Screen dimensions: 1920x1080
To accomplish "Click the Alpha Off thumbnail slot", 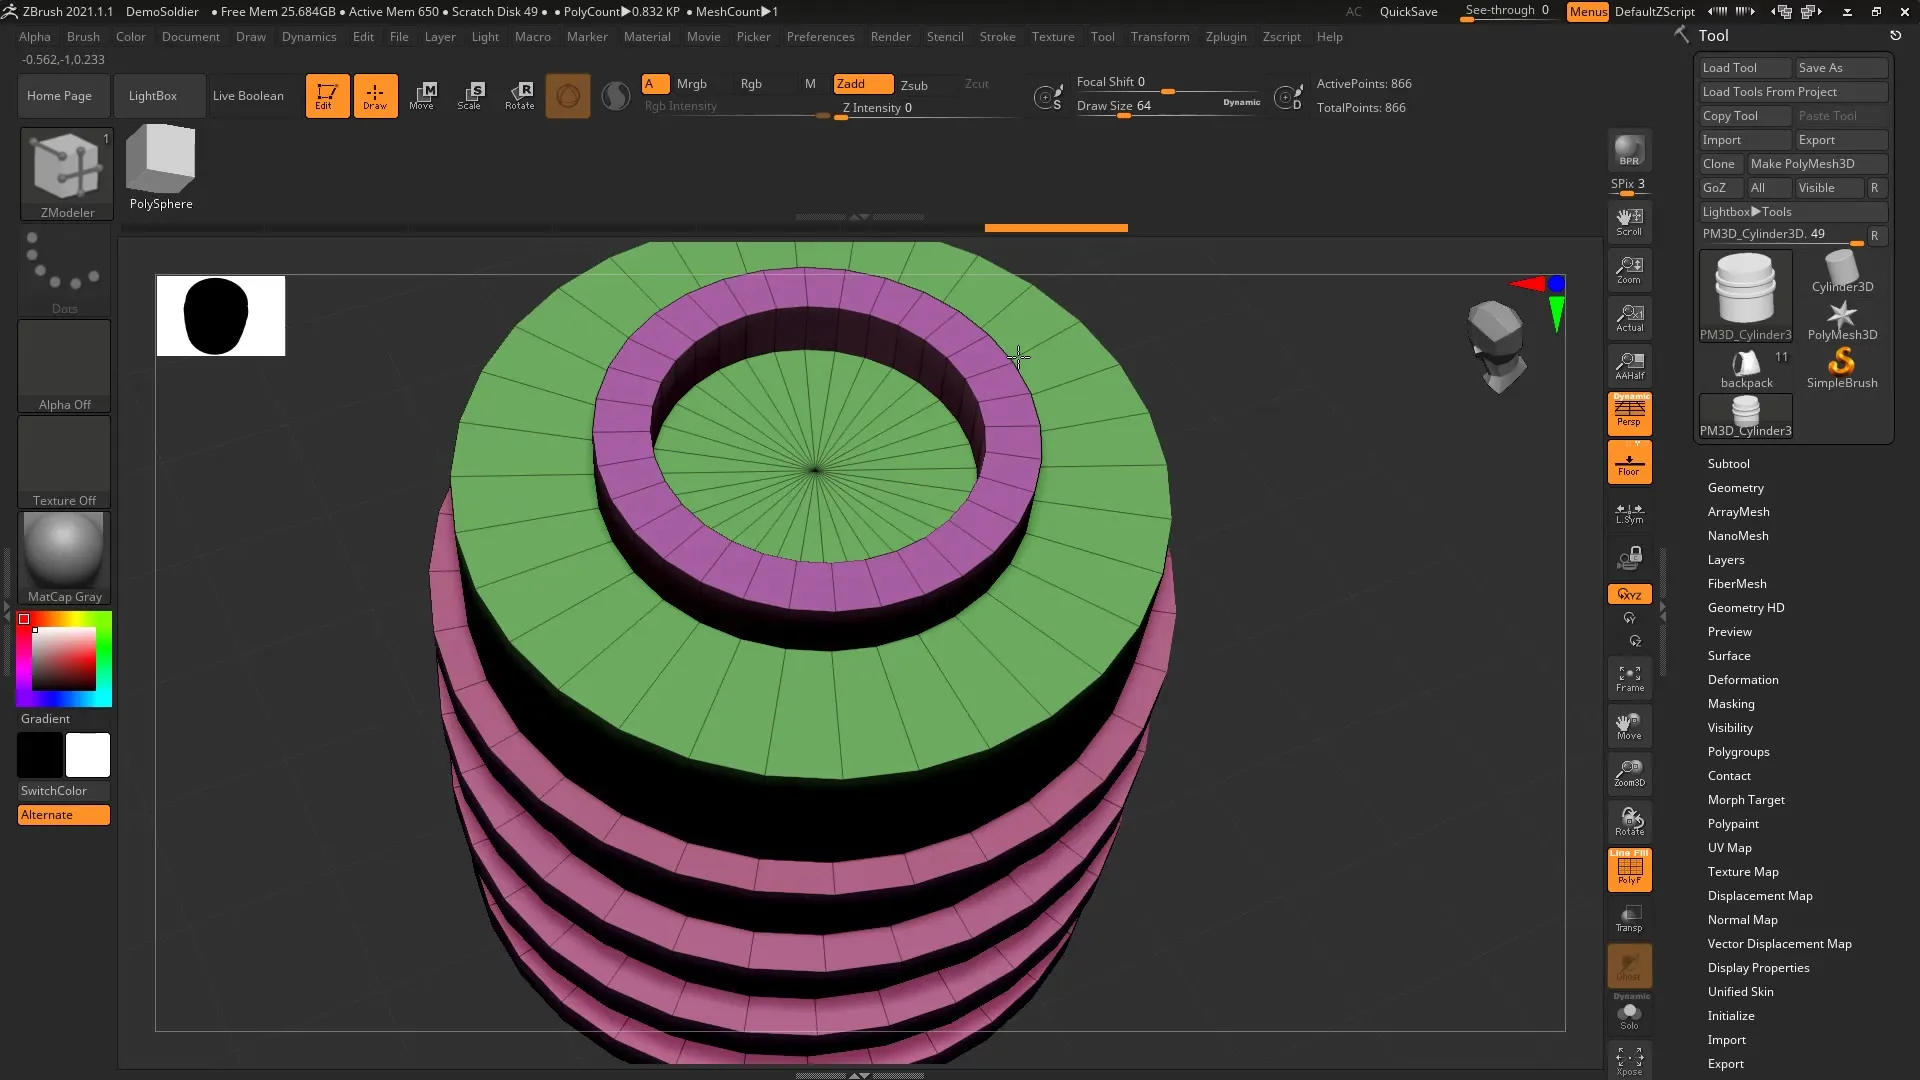I will coord(64,366).
